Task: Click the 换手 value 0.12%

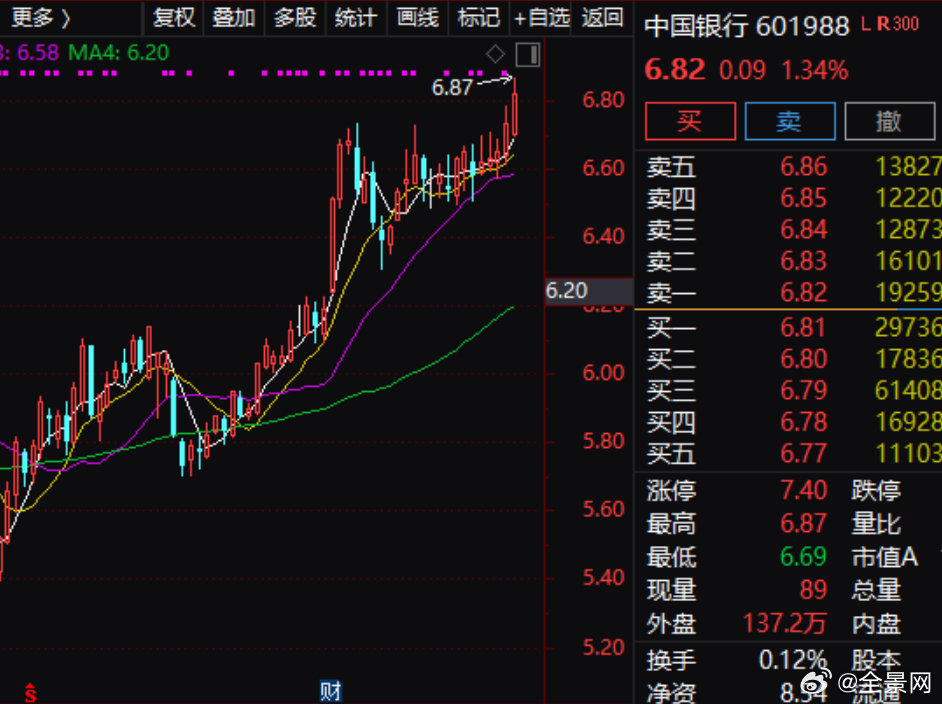Action: 793,660
